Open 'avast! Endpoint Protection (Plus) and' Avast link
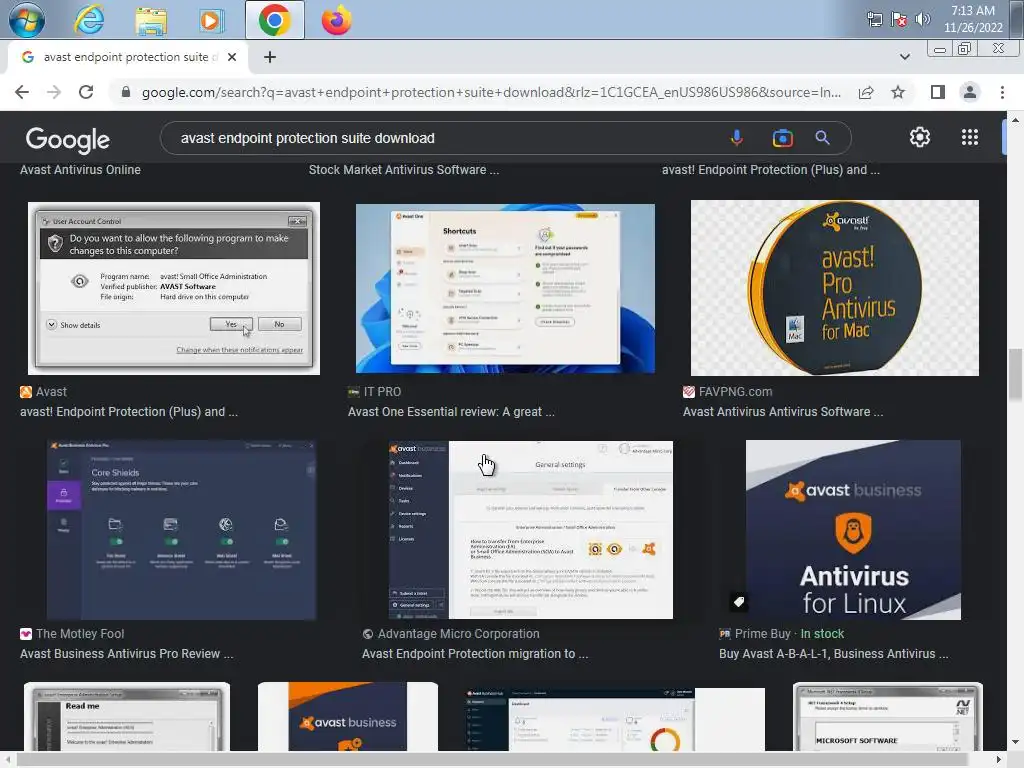Image resolution: width=1024 pixels, height=768 pixels. [129, 411]
